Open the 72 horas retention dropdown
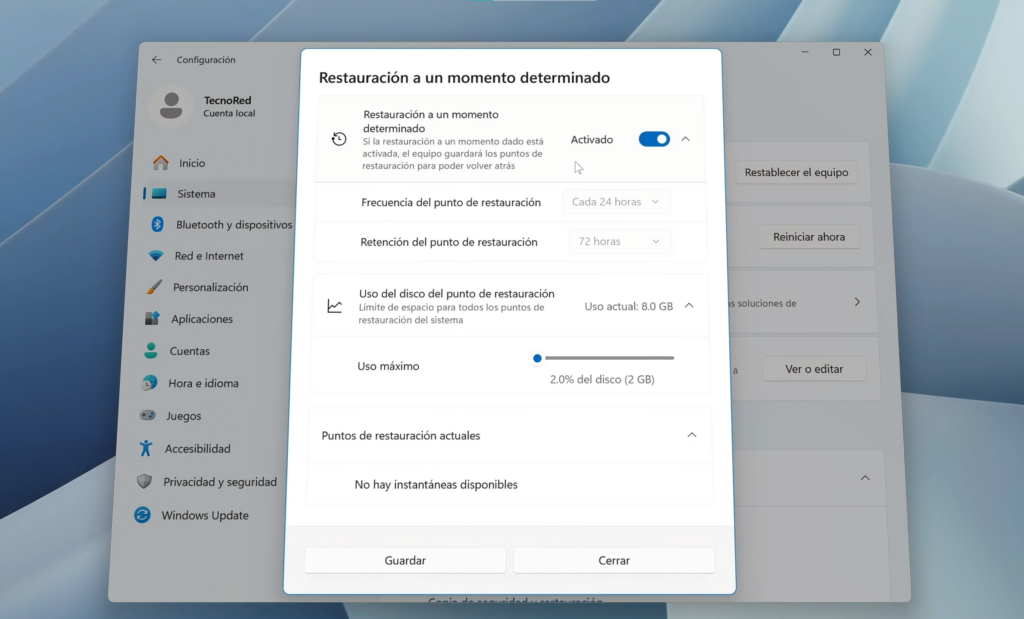 [x=619, y=241]
